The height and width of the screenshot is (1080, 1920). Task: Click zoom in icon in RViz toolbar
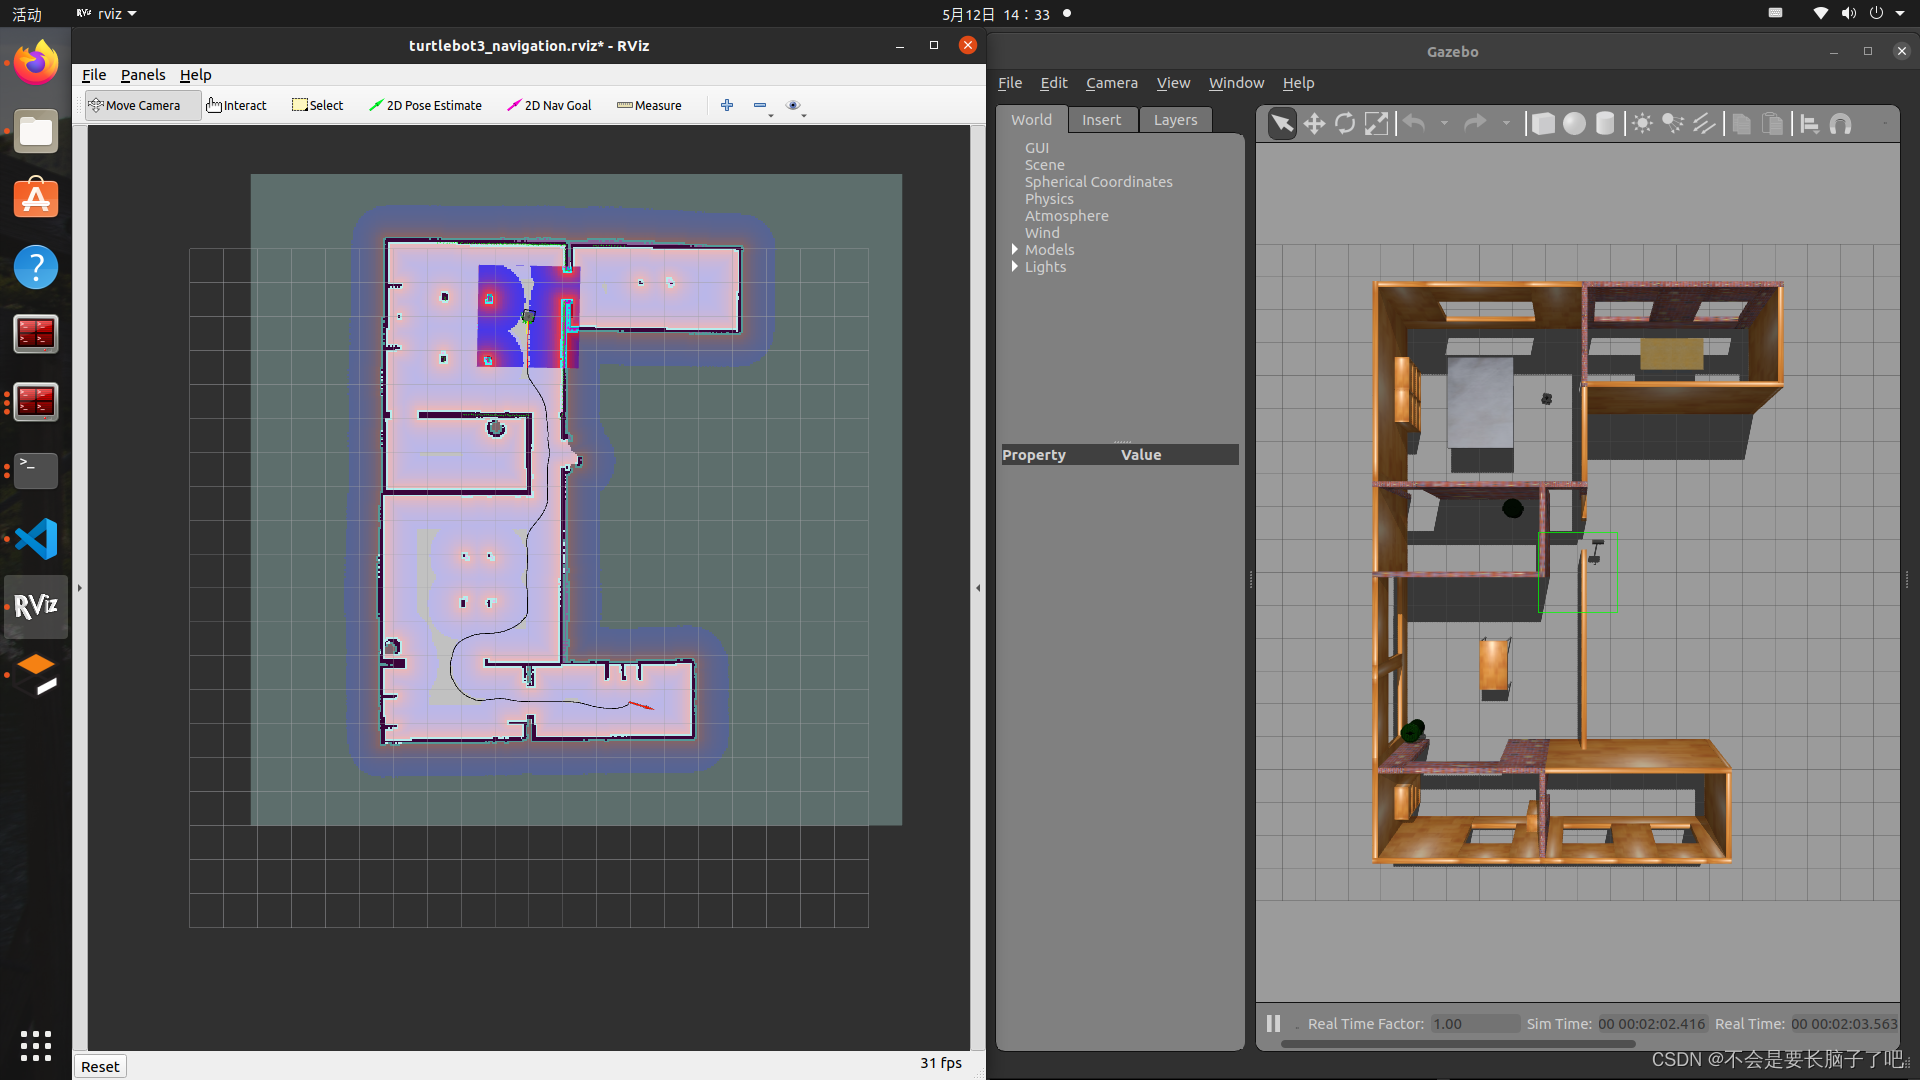tap(727, 104)
